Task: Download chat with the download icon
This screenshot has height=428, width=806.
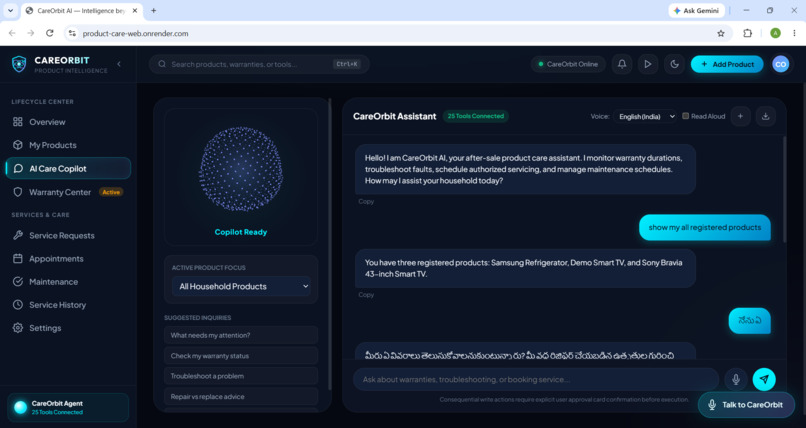Action: tap(765, 116)
